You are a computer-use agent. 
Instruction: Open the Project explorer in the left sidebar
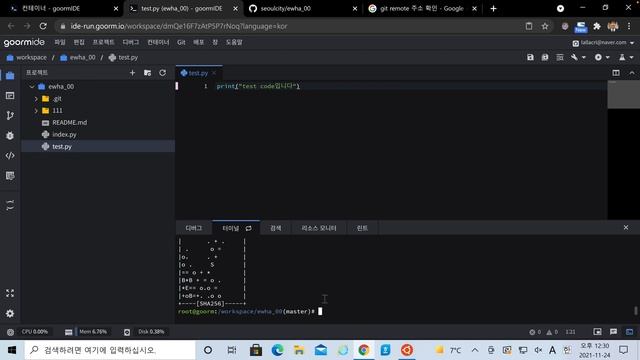tap(10, 76)
